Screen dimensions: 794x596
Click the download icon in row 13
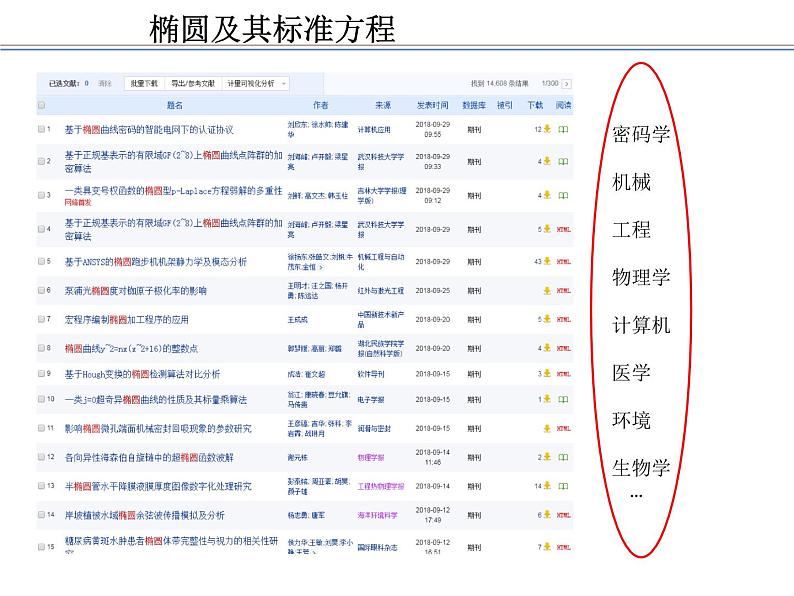[x=547, y=486]
